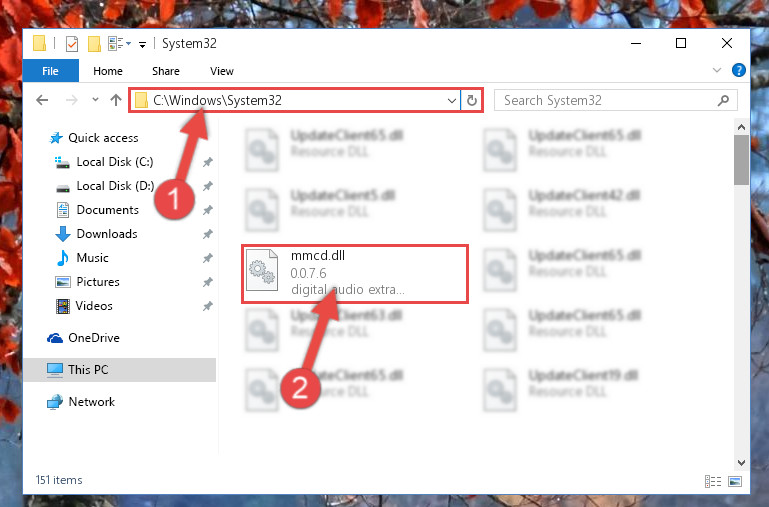Open the File menu tab

click(x=51, y=71)
